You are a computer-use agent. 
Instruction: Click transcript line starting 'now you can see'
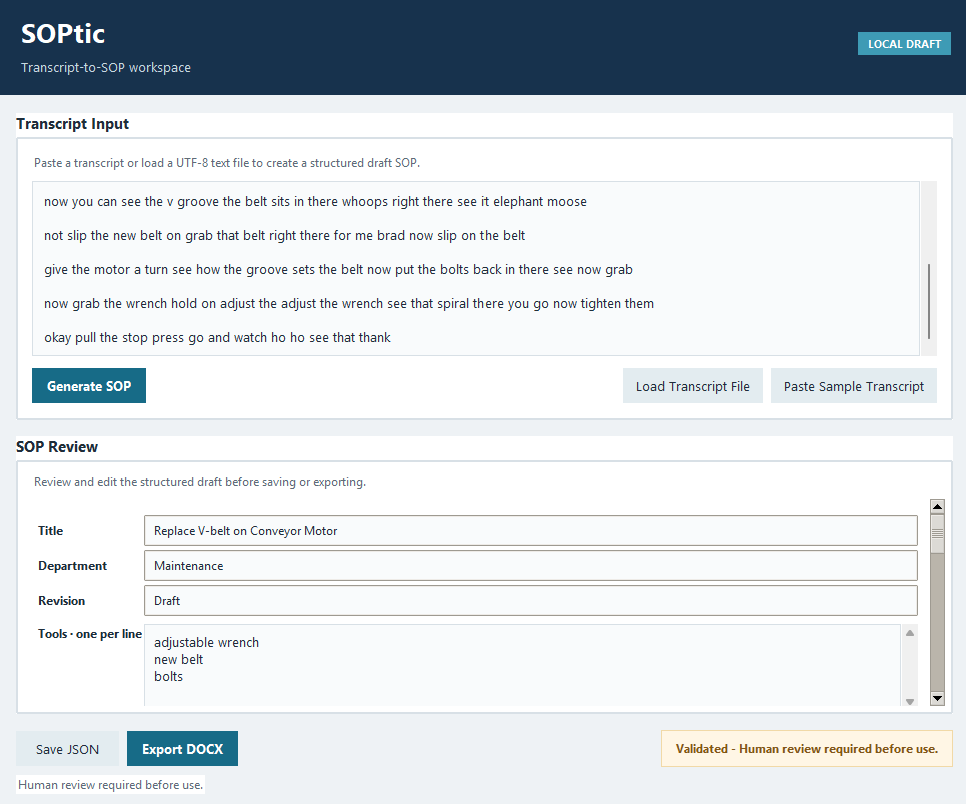click(315, 201)
